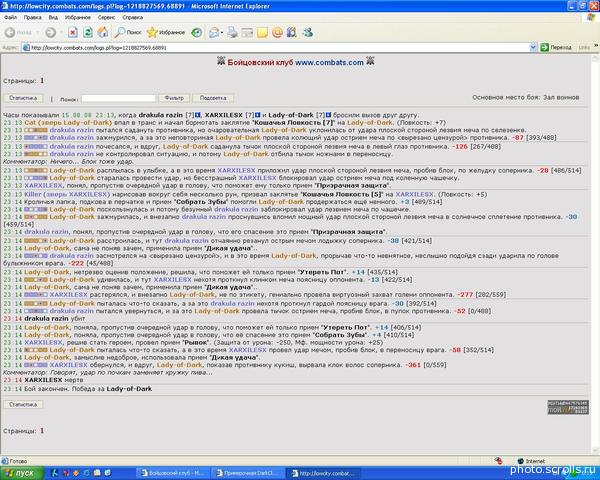Focus the Поиск text field in the log
This screenshot has height=480, width=600.
(x=119, y=98)
